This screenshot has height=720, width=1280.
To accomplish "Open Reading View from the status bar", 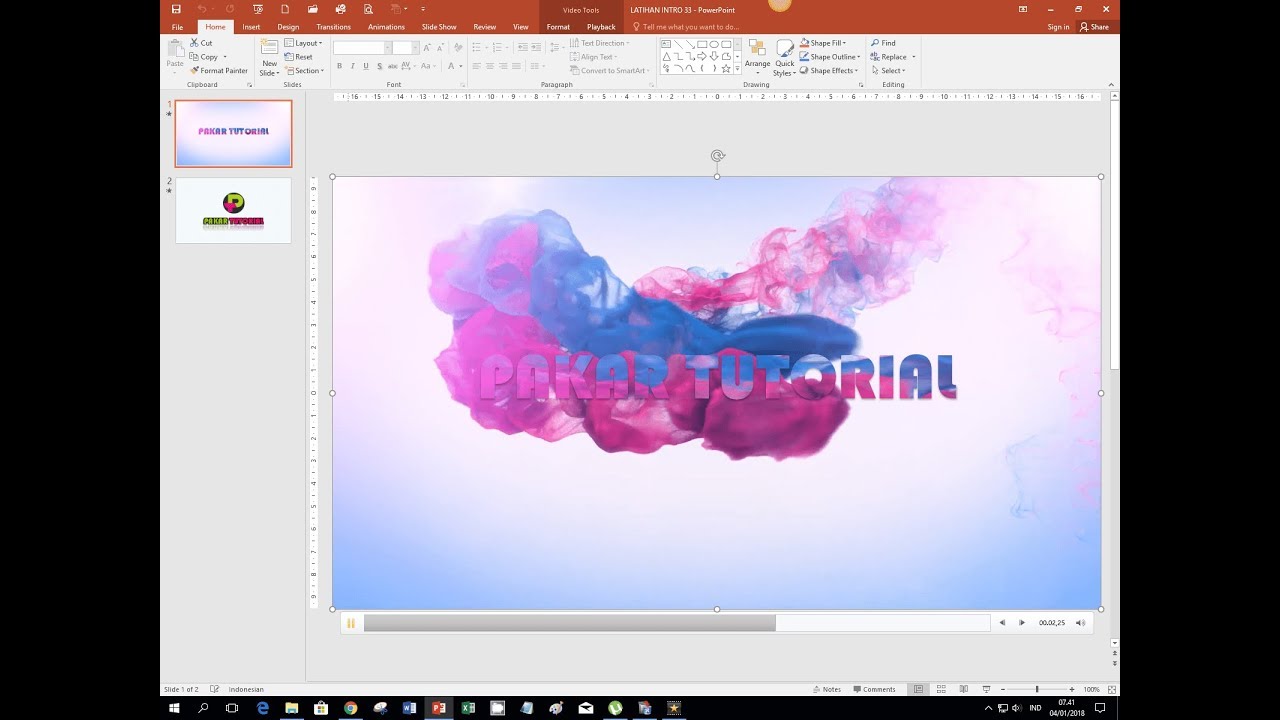I will click(x=964, y=689).
